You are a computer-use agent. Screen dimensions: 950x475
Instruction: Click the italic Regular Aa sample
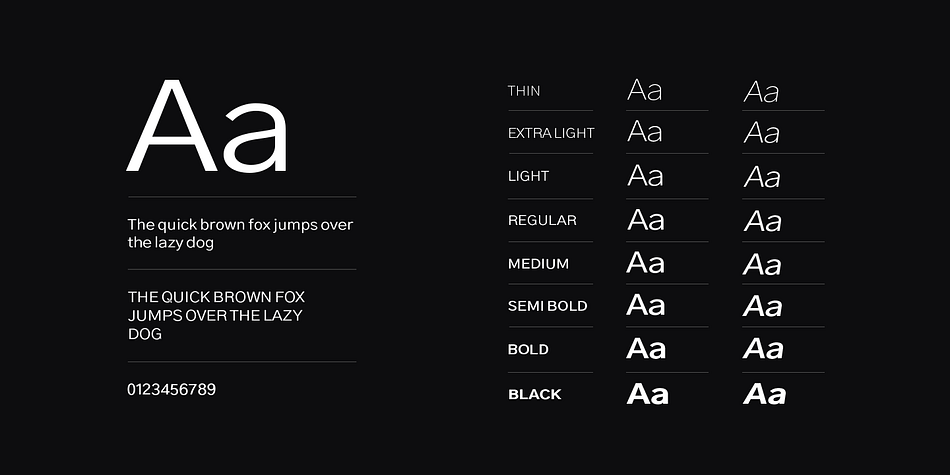(763, 221)
